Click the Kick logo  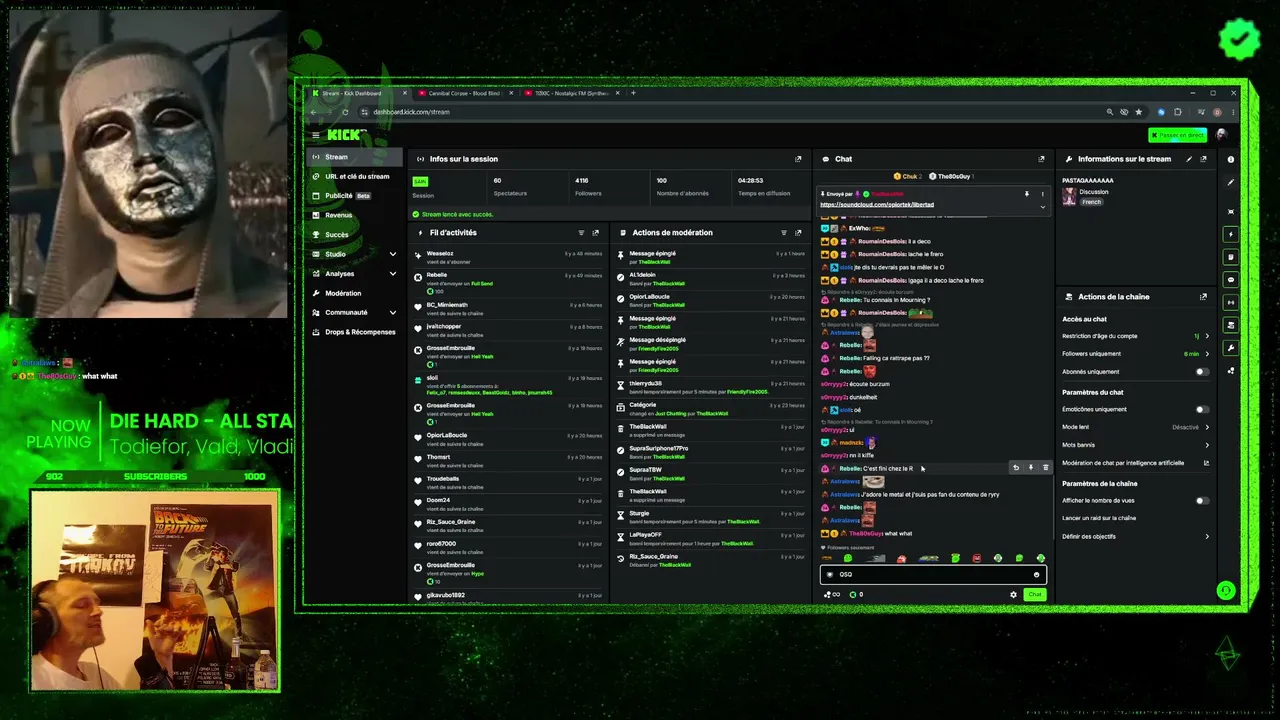[347, 135]
